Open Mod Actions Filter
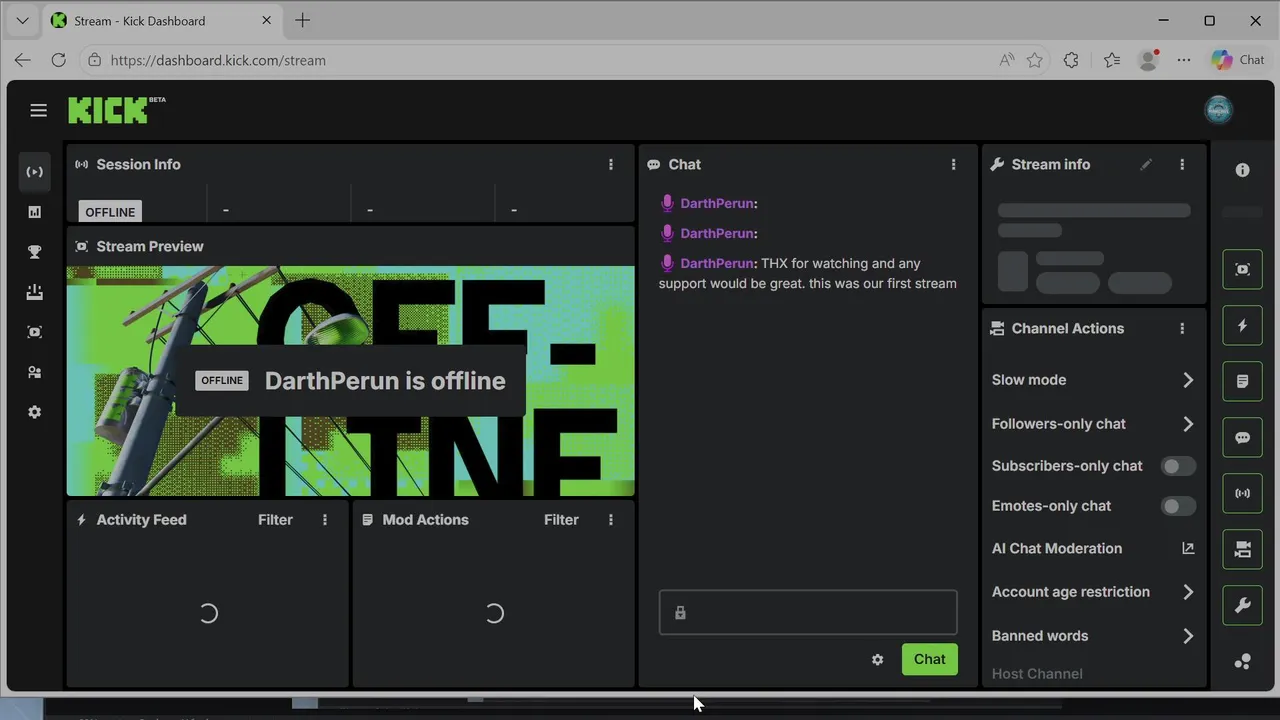 click(x=561, y=520)
